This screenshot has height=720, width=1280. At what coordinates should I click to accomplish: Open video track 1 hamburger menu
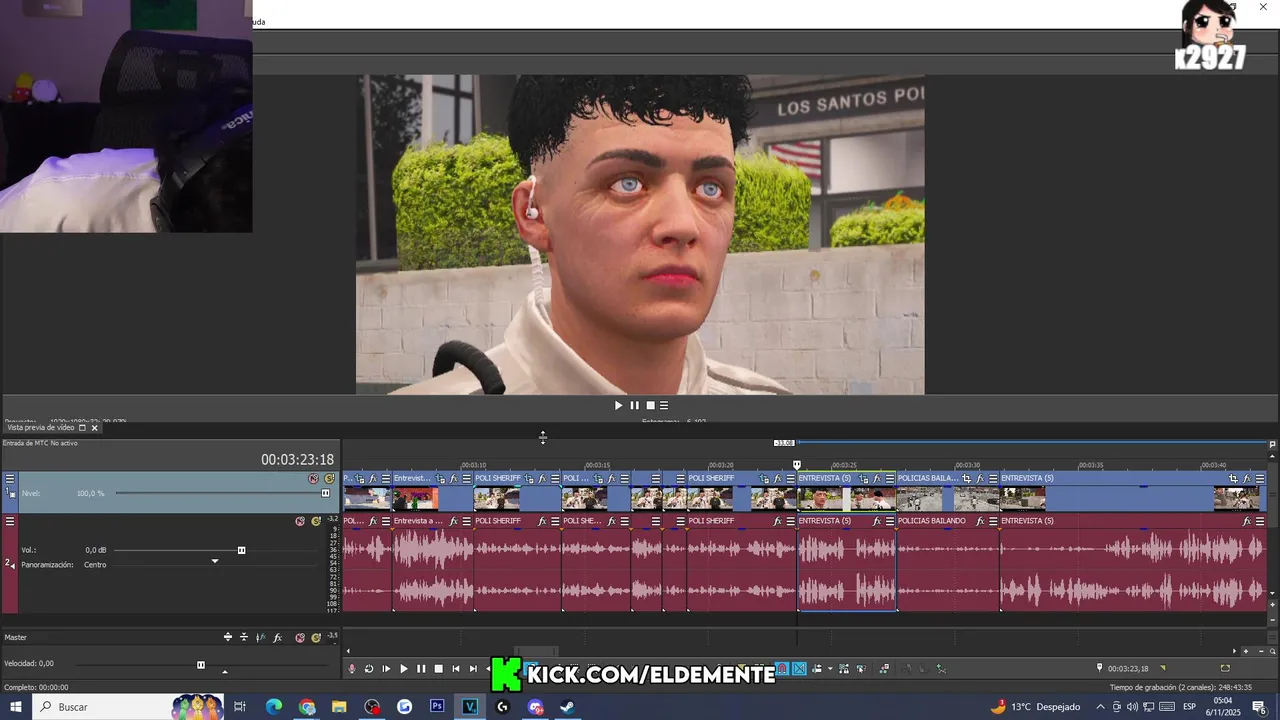tap(10, 479)
